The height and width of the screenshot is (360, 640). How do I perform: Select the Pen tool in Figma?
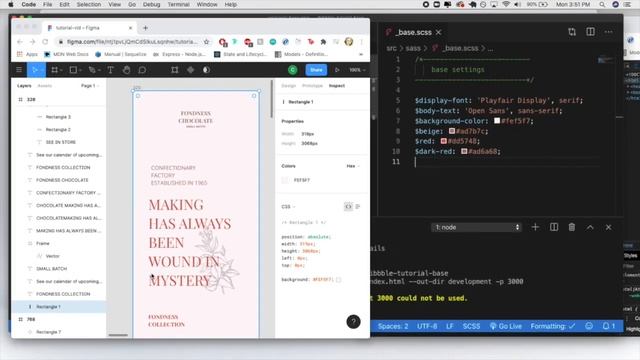(92, 70)
